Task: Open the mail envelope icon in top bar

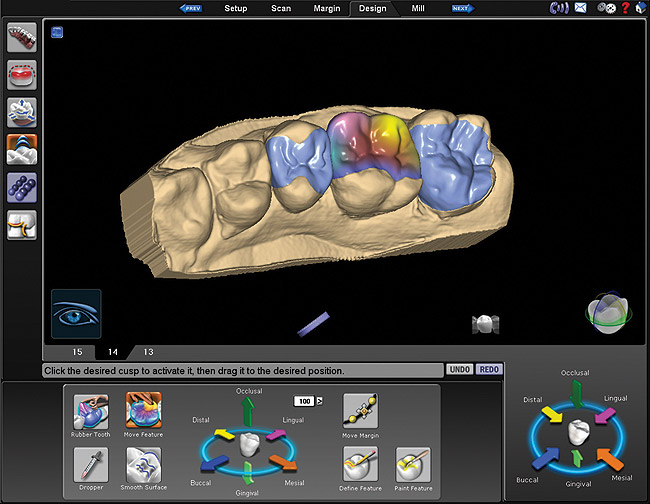Action: pos(580,8)
